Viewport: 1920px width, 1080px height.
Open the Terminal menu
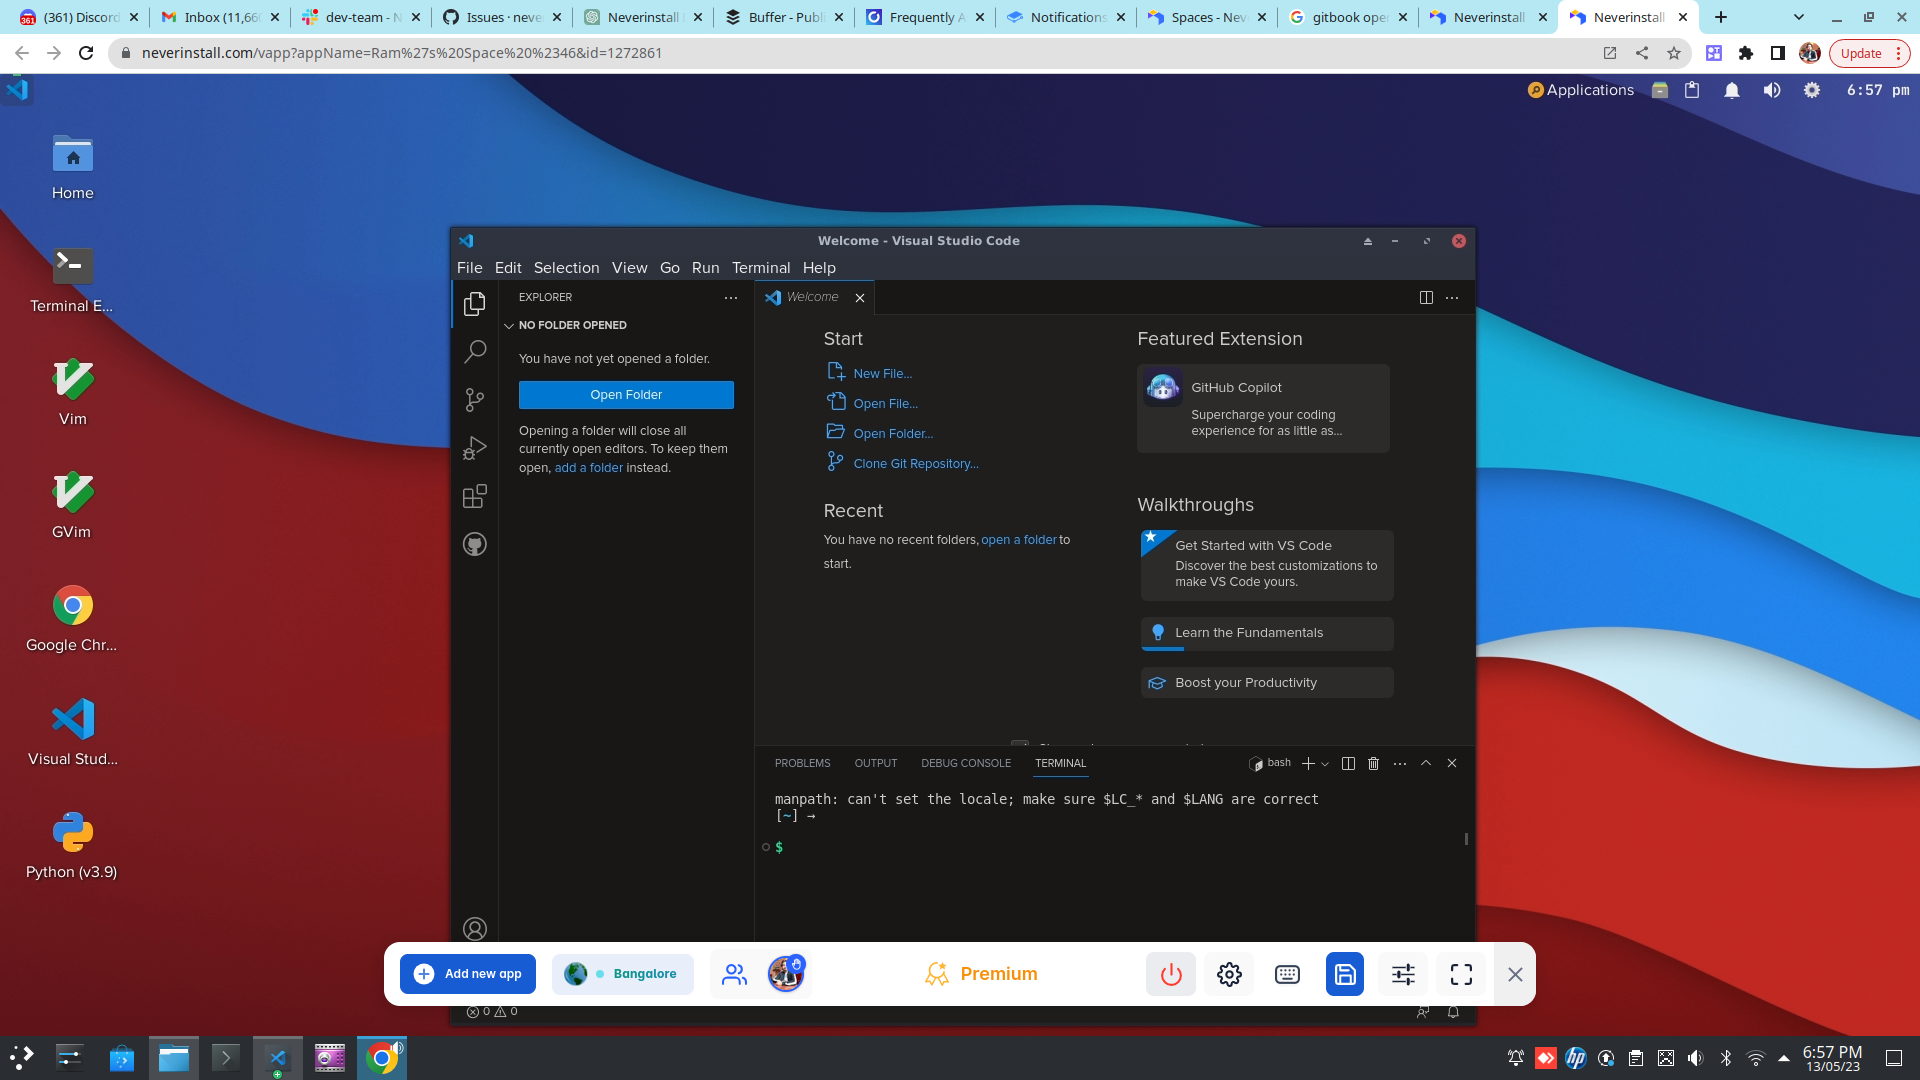coord(760,267)
